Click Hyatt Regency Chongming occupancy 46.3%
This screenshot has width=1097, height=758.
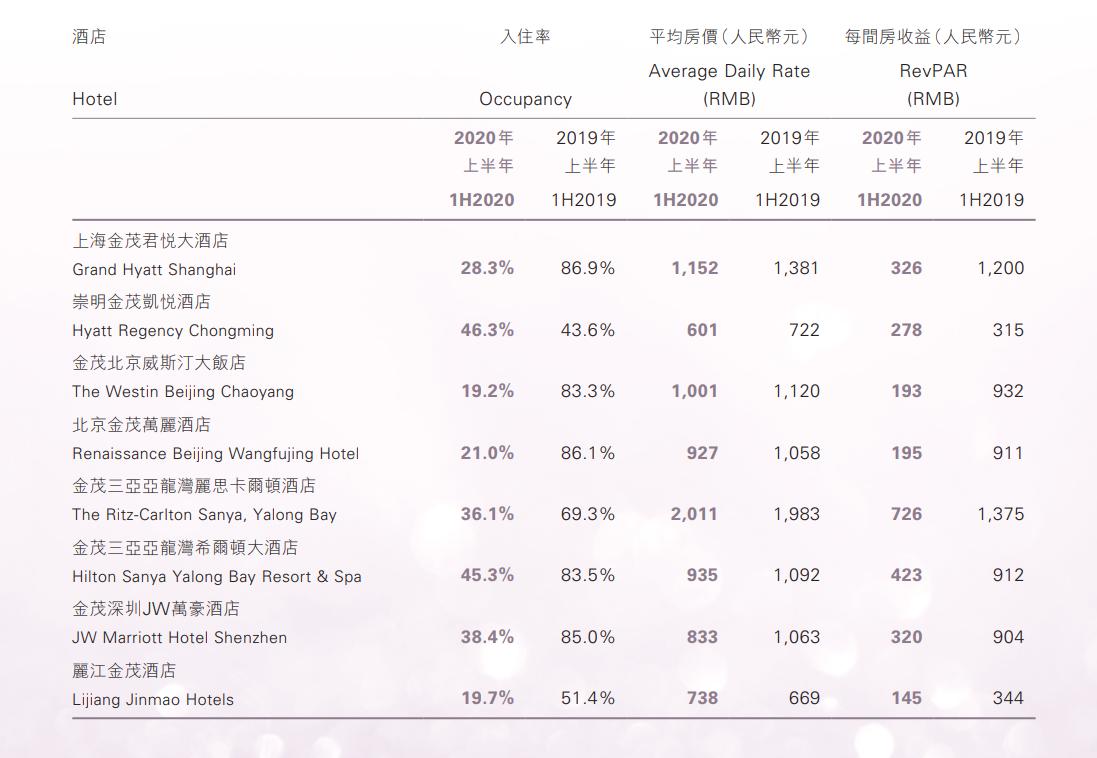tap(487, 330)
